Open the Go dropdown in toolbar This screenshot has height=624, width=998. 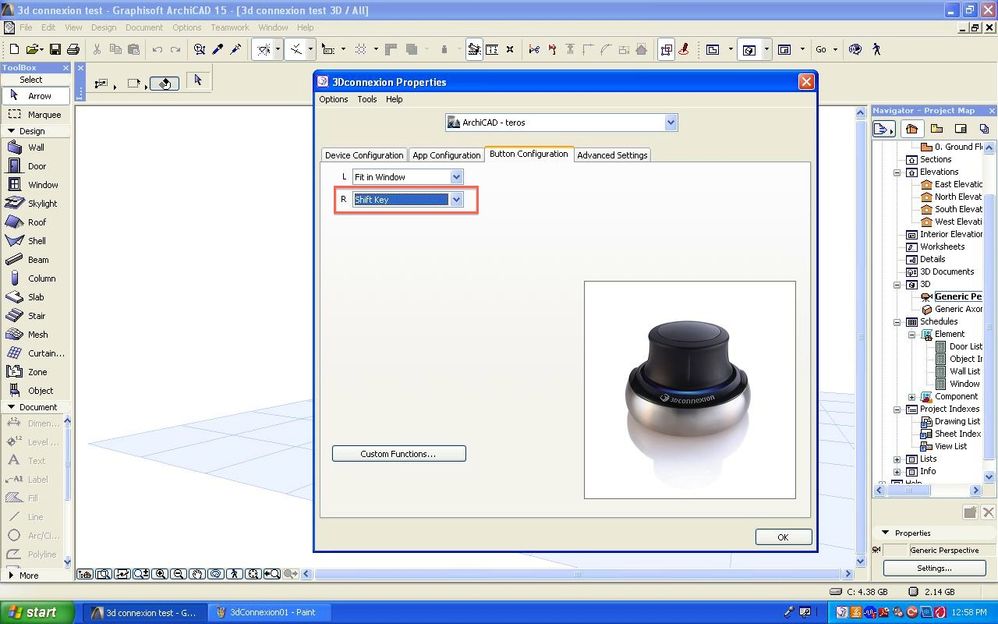click(x=826, y=49)
